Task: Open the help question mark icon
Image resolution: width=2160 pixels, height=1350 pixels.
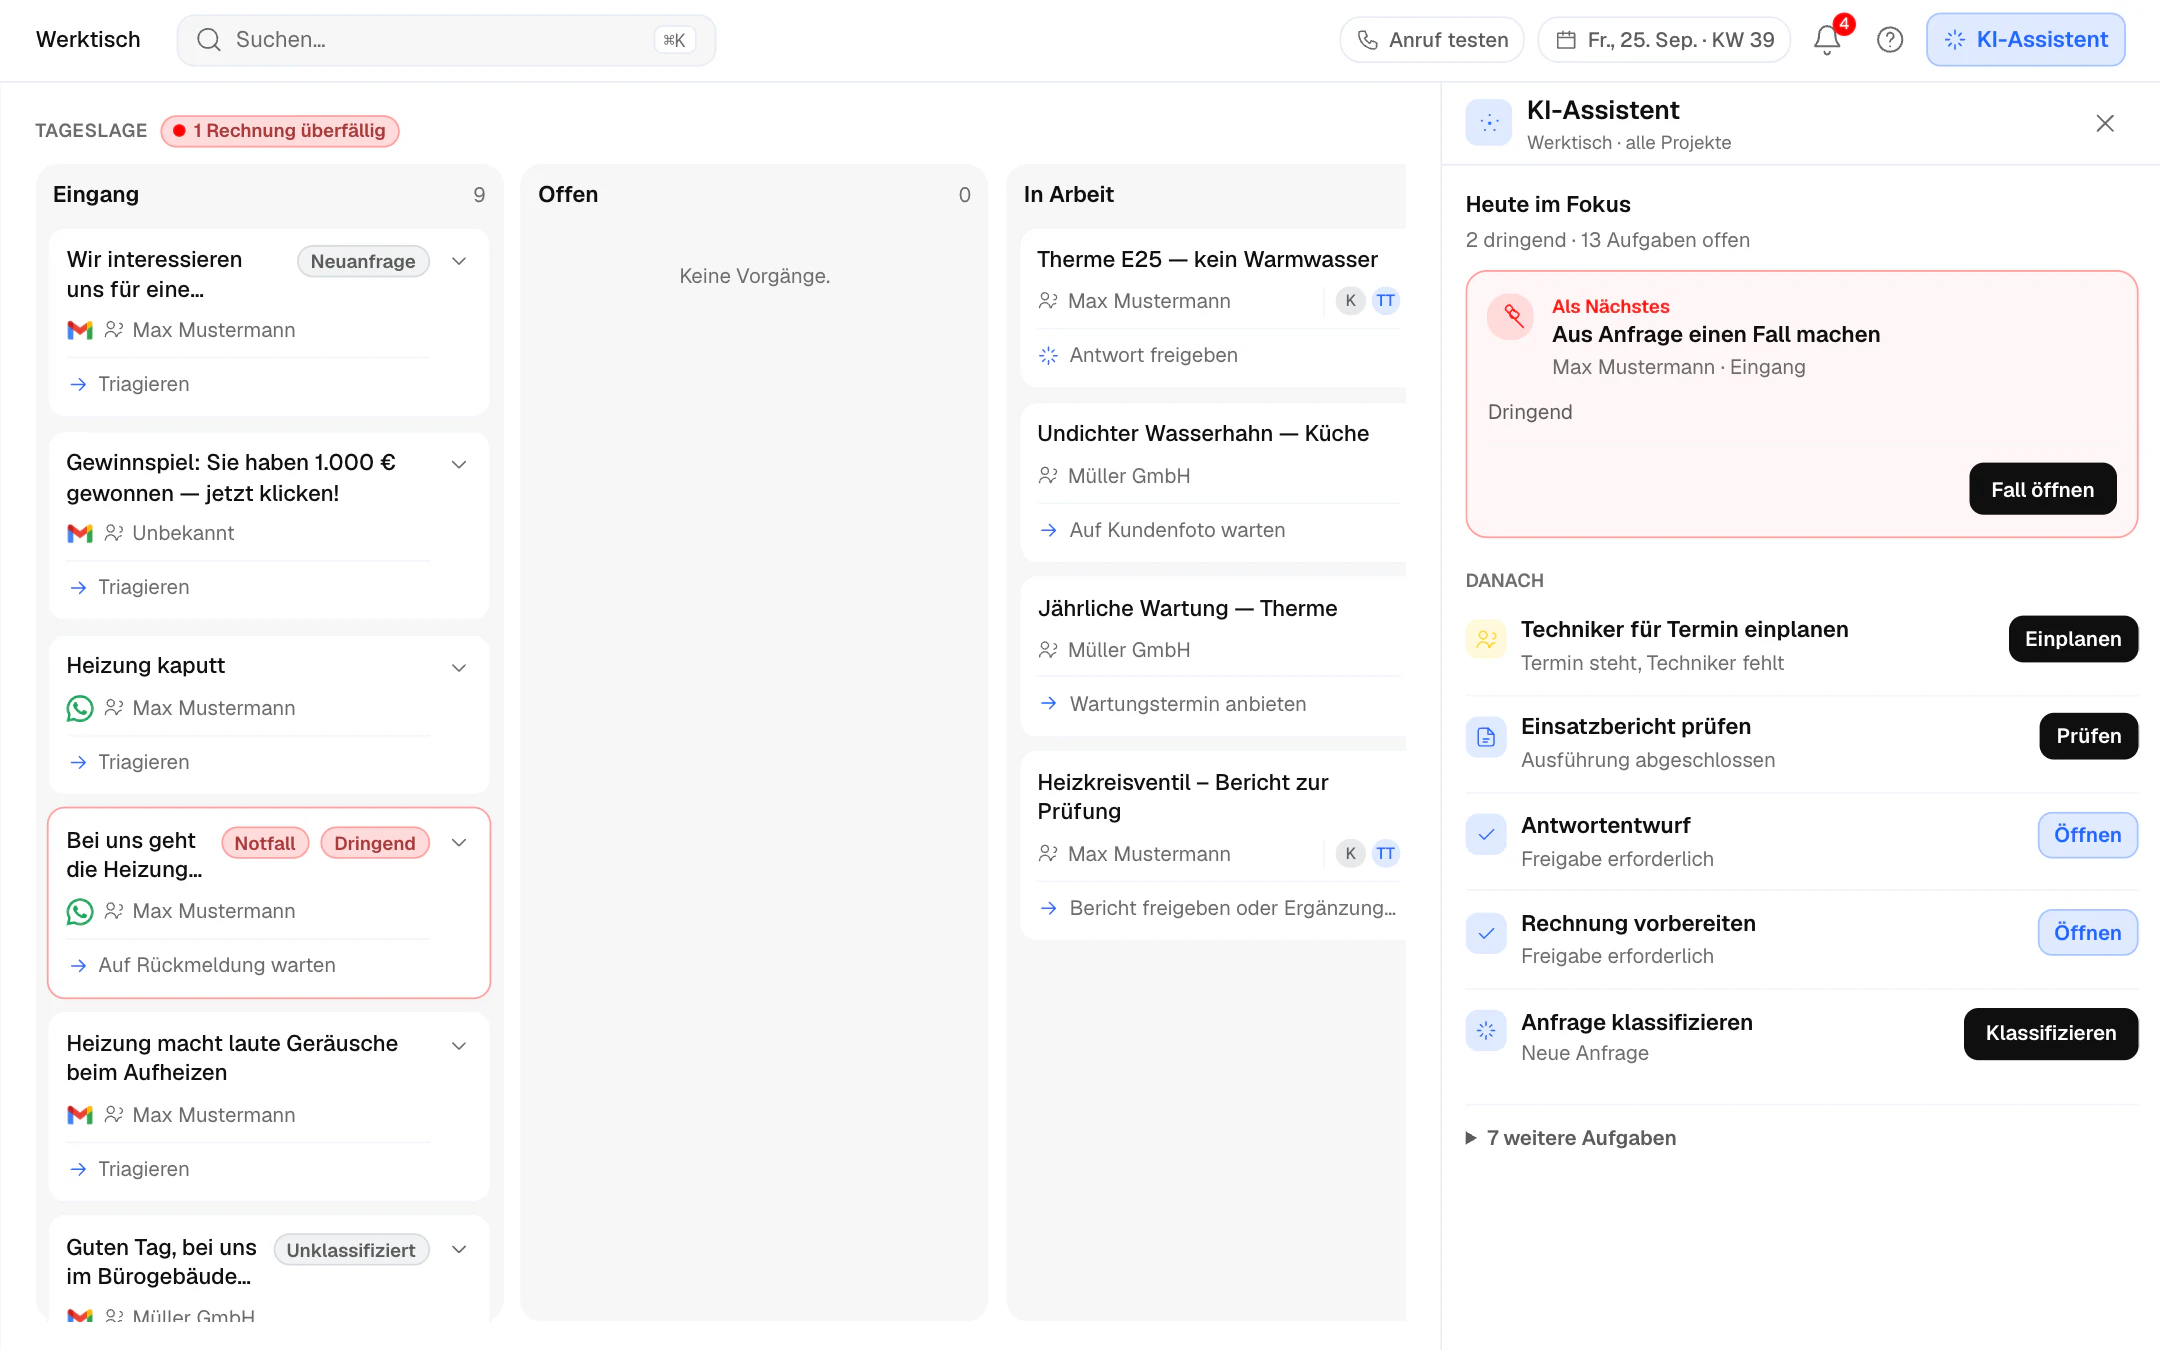Action: click(x=1890, y=40)
